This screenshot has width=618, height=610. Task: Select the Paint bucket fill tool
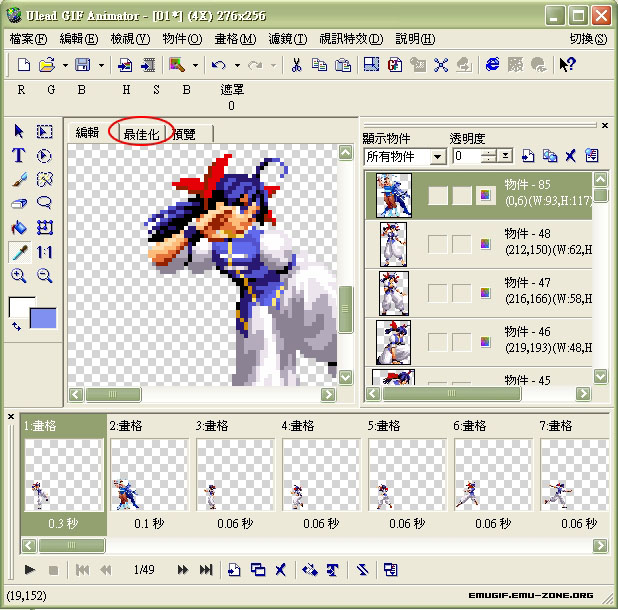point(19,227)
